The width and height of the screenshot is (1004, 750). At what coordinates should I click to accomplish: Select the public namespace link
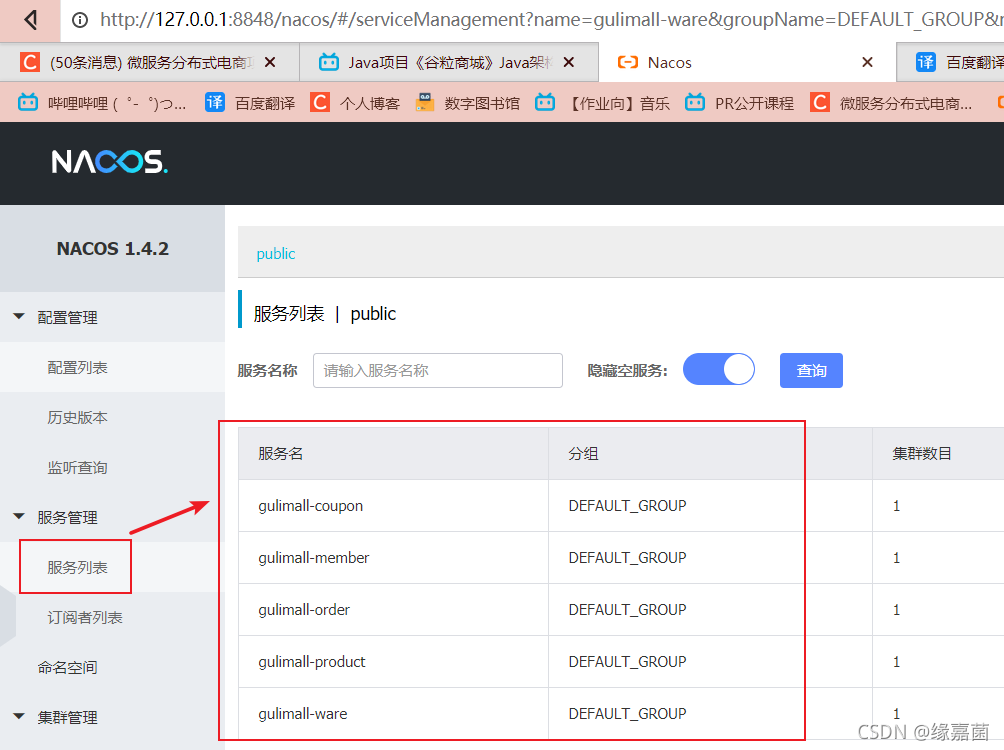(276, 254)
